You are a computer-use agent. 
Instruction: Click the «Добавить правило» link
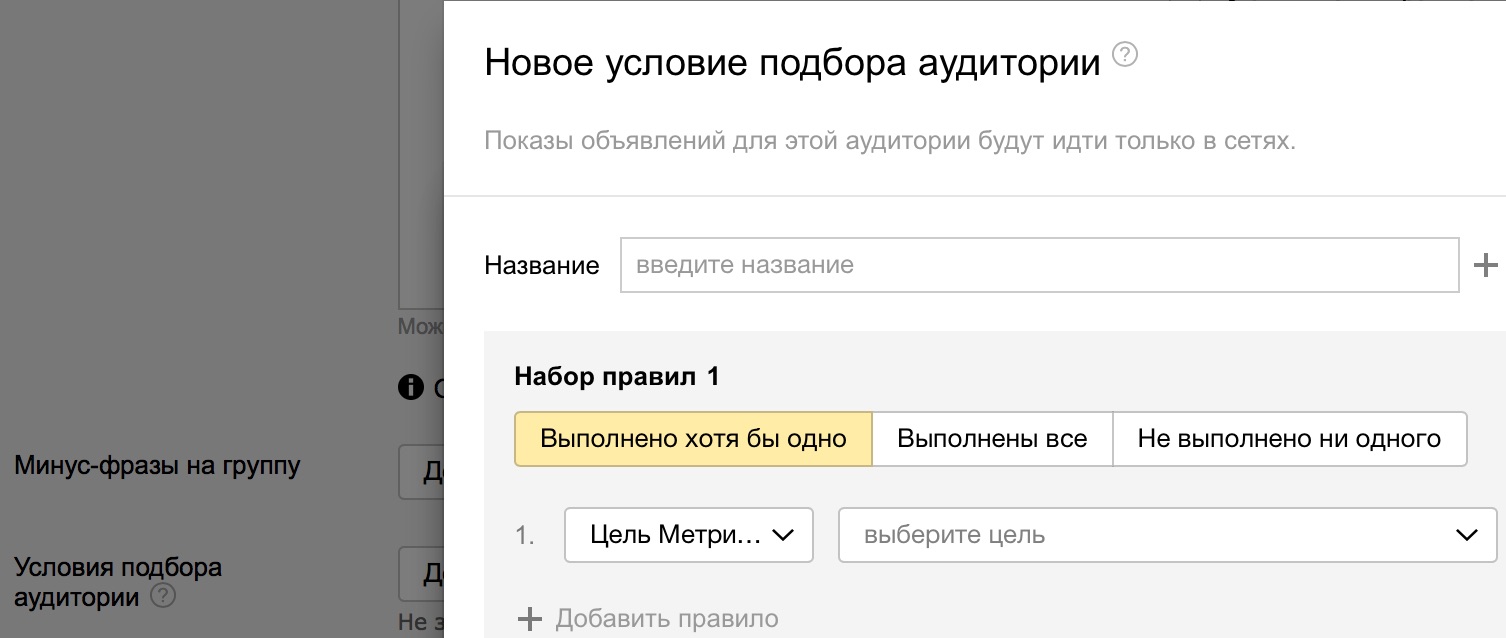(x=668, y=618)
